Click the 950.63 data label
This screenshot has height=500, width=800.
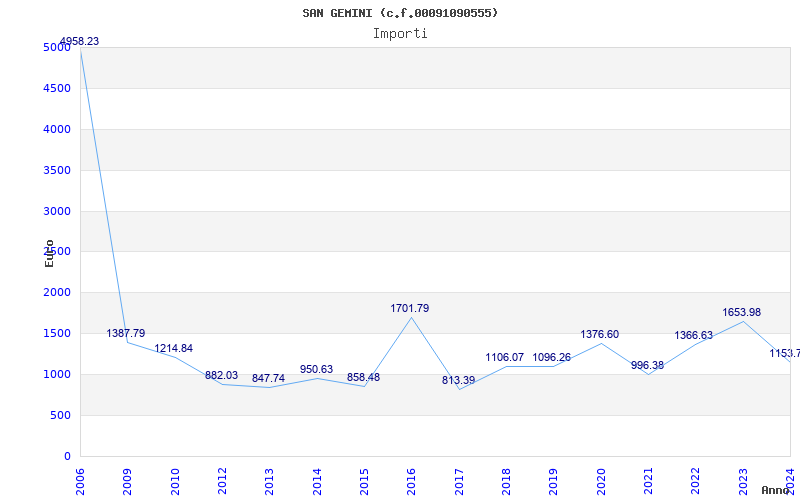[316, 369]
